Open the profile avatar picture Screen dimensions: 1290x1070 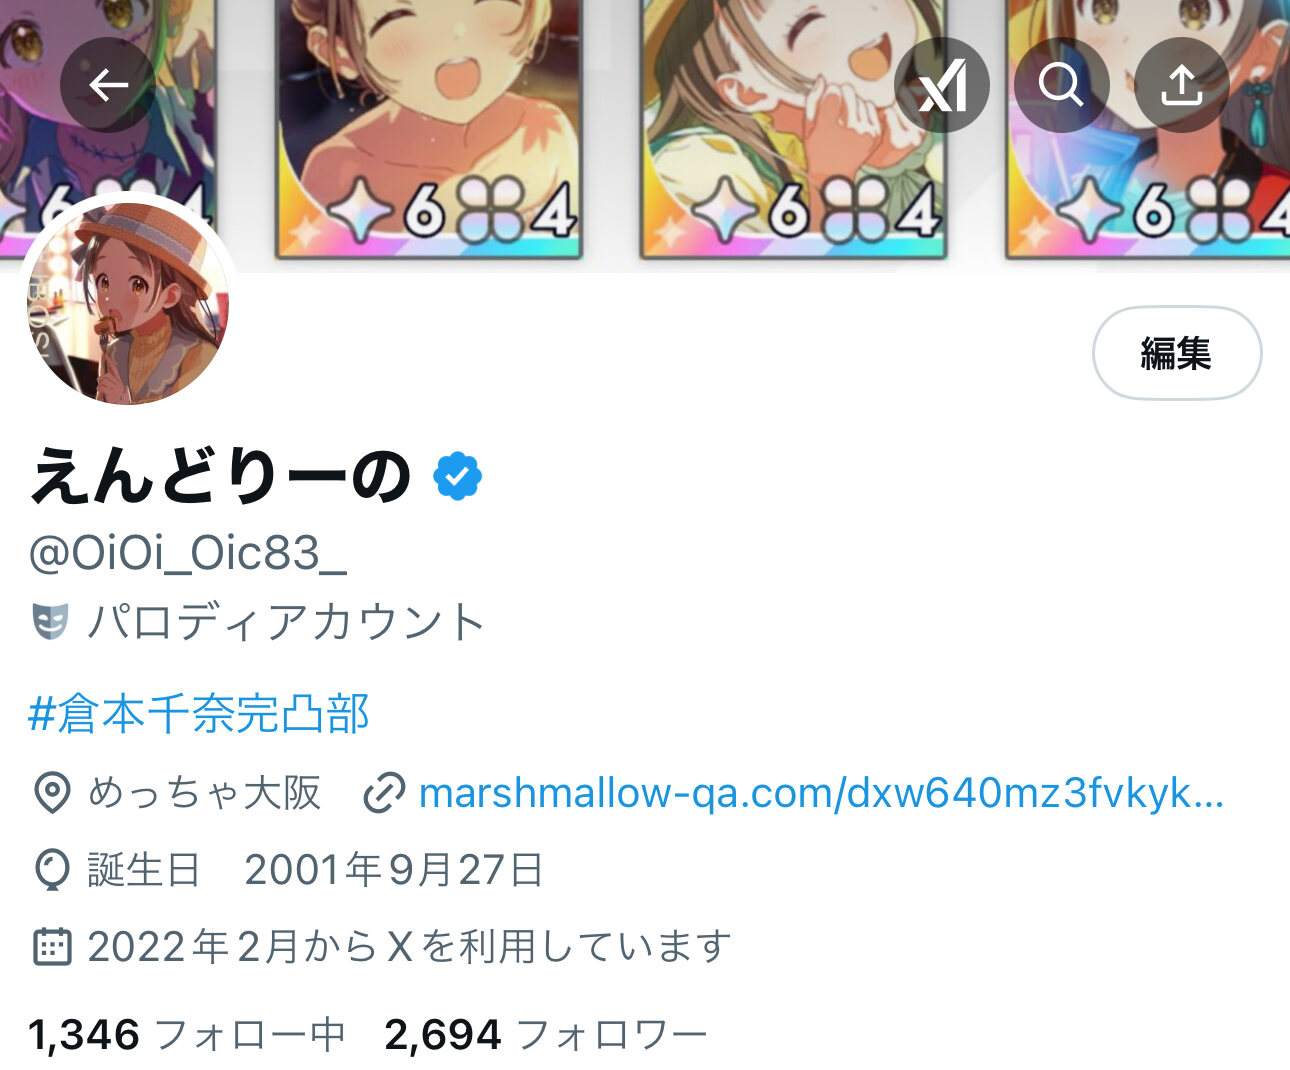pyautogui.click(x=127, y=304)
